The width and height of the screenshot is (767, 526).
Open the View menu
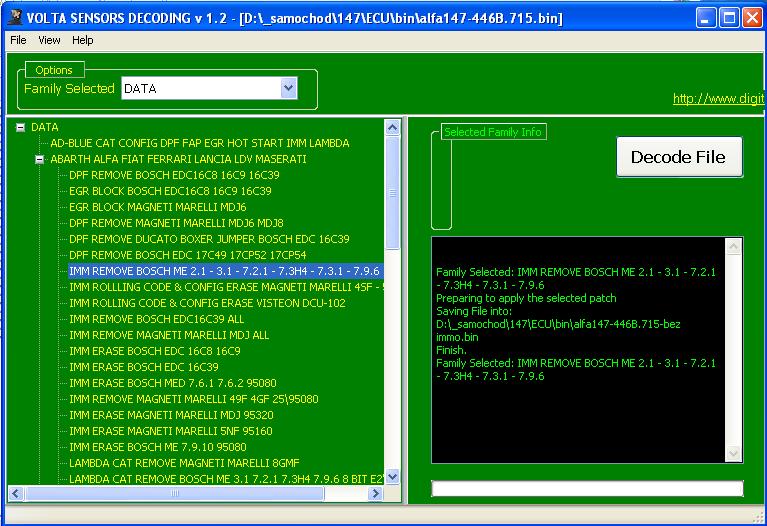point(49,40)
